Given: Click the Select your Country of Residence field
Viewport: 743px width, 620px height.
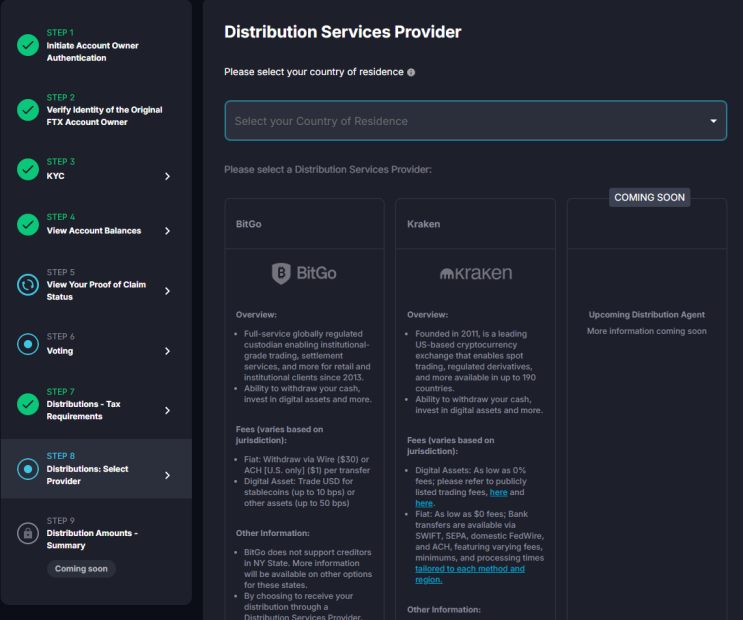Looking at the screenshot, I should click(x=476, y=121).
